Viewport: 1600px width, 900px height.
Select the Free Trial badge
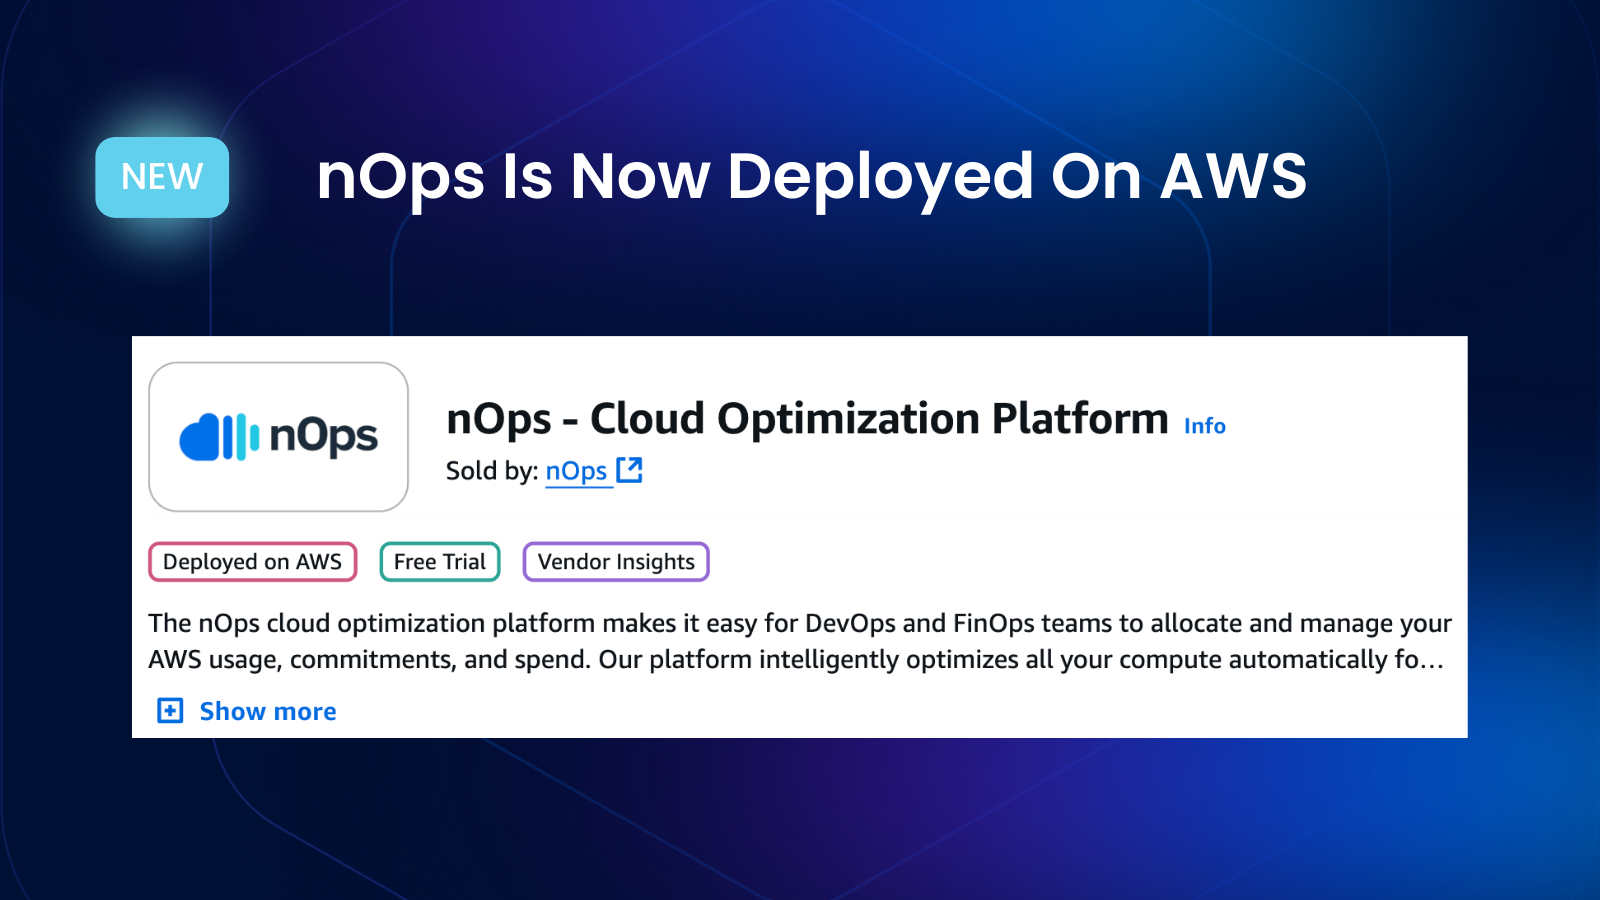[440, 562]
